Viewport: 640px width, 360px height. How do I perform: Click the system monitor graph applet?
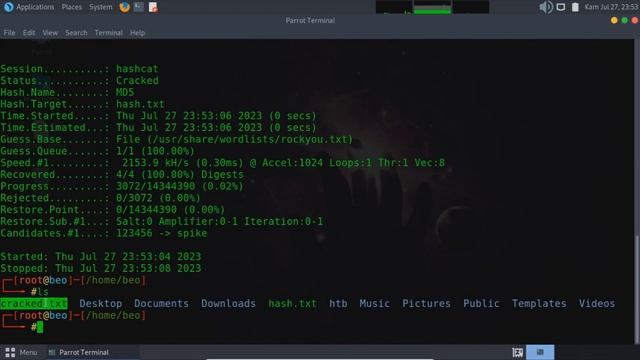432,7
